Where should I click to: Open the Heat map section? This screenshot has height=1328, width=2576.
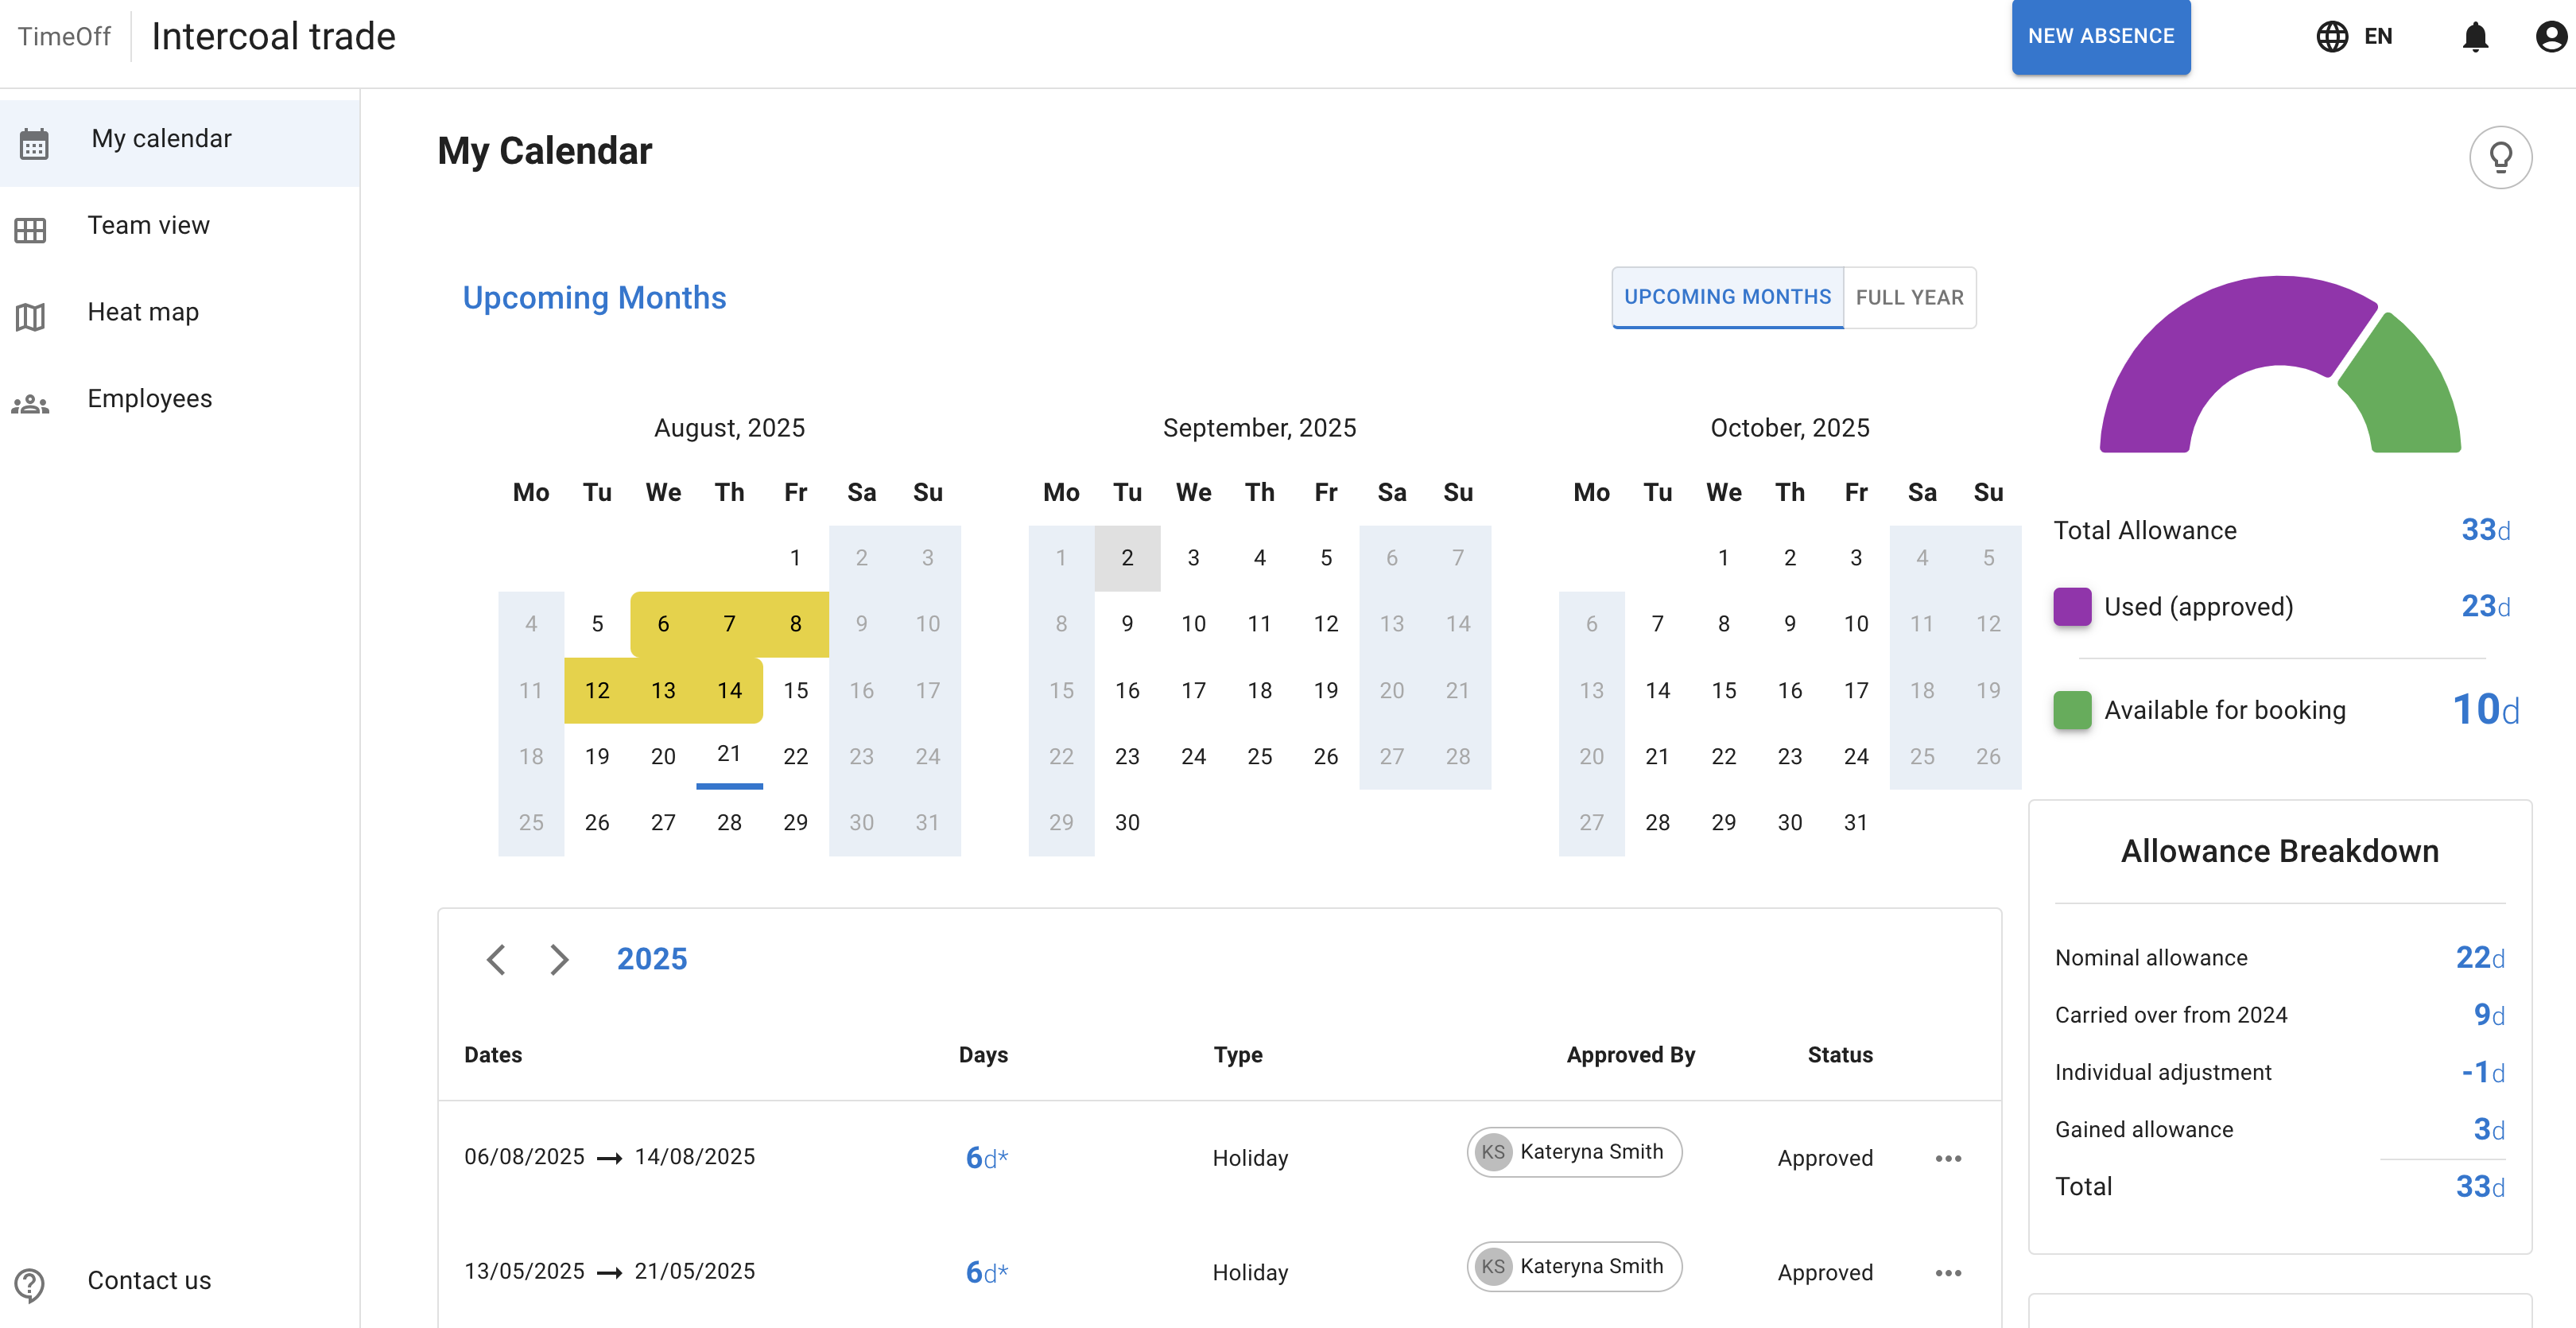click(142, 311)
